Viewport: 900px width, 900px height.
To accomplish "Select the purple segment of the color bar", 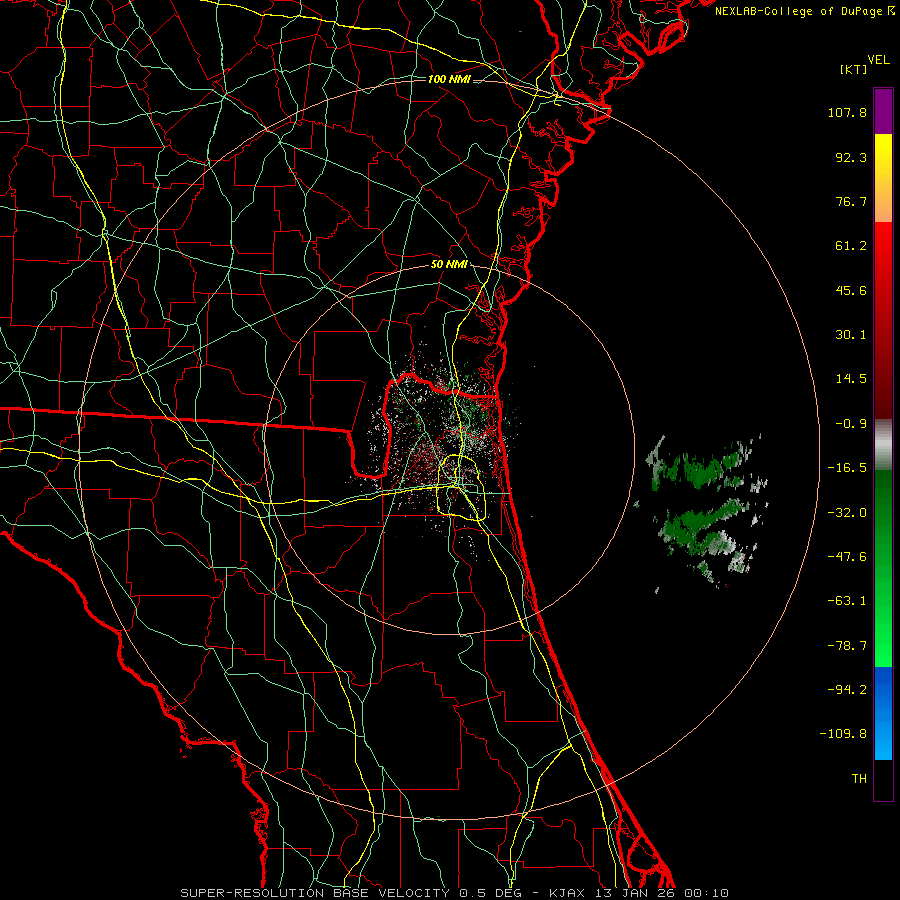I will coord(883,111).
